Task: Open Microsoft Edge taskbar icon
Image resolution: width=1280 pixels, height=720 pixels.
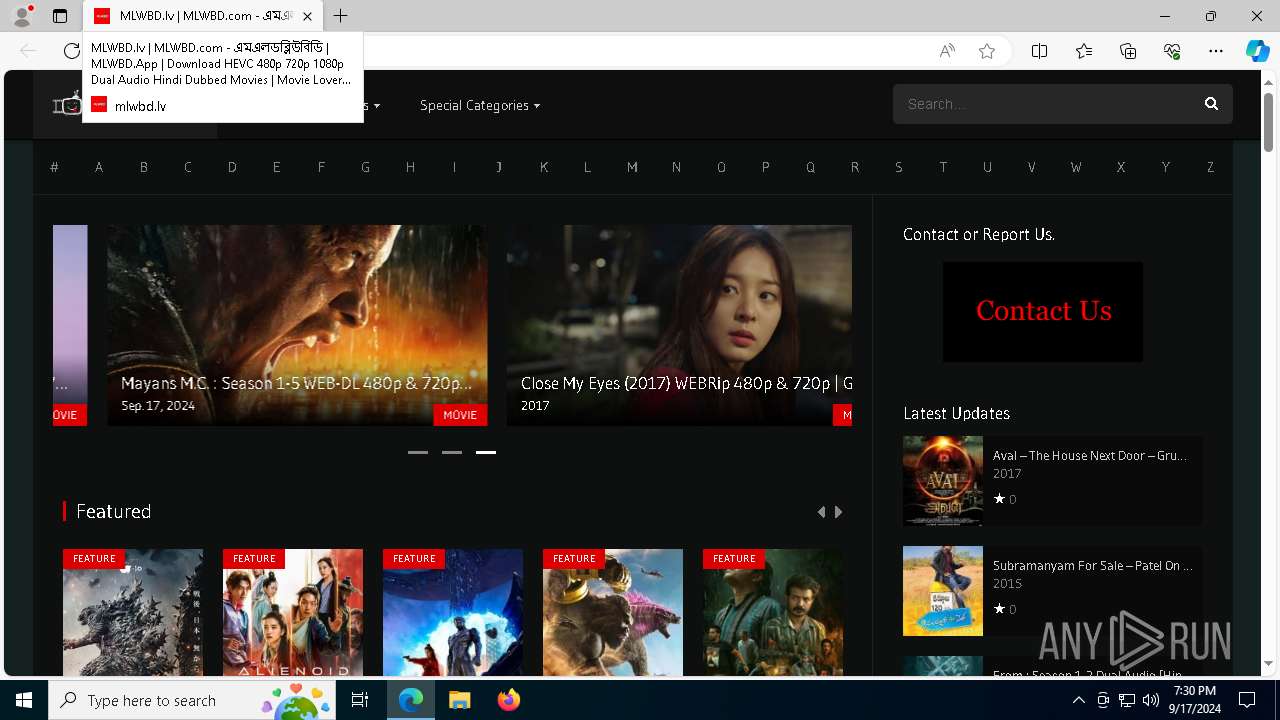Action: tap(411, 700)
